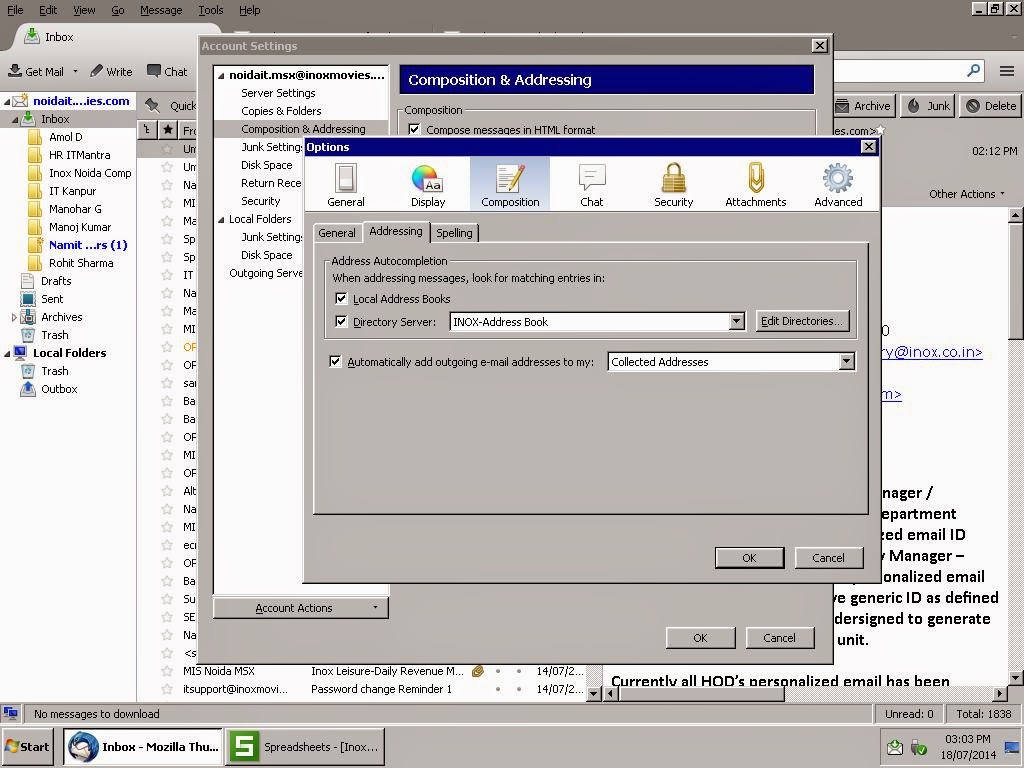Uncheck Local Address Books autocompletion
The image size is (1024, 768).
point(342,298)
